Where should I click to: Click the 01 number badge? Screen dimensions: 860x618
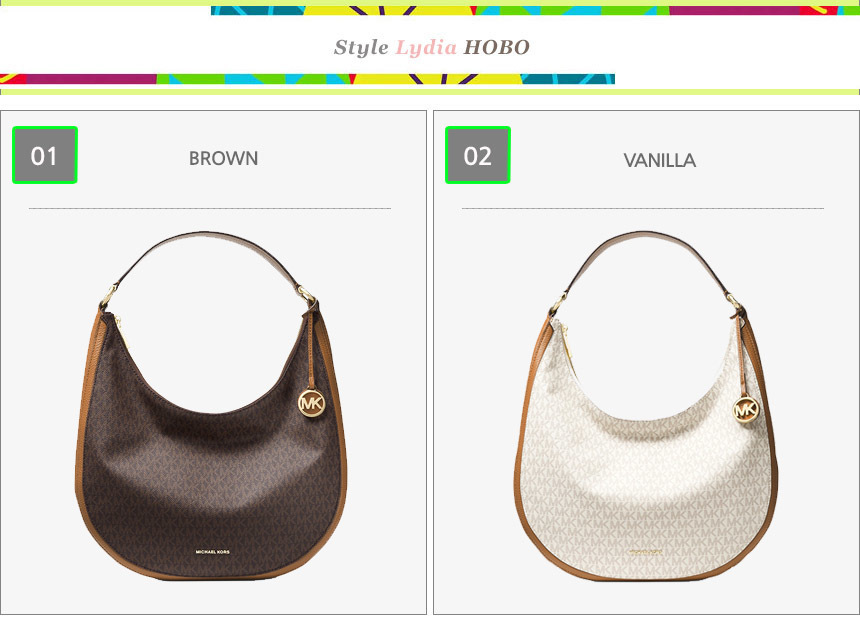[x=44, y=155]
